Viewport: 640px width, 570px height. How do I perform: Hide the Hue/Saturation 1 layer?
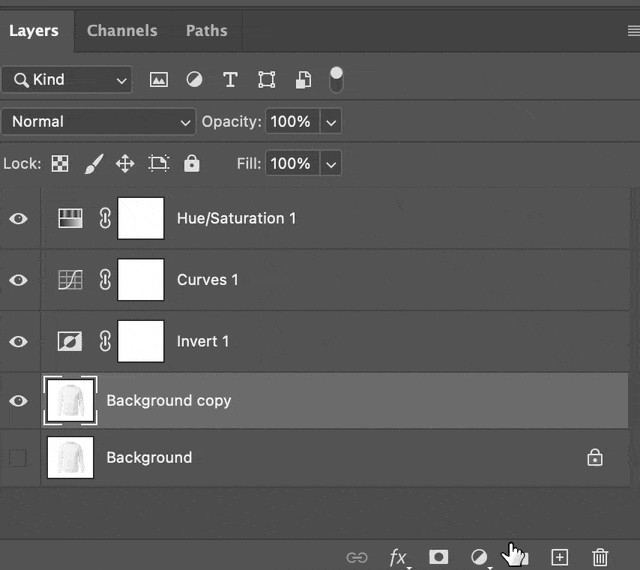[18, 218]
